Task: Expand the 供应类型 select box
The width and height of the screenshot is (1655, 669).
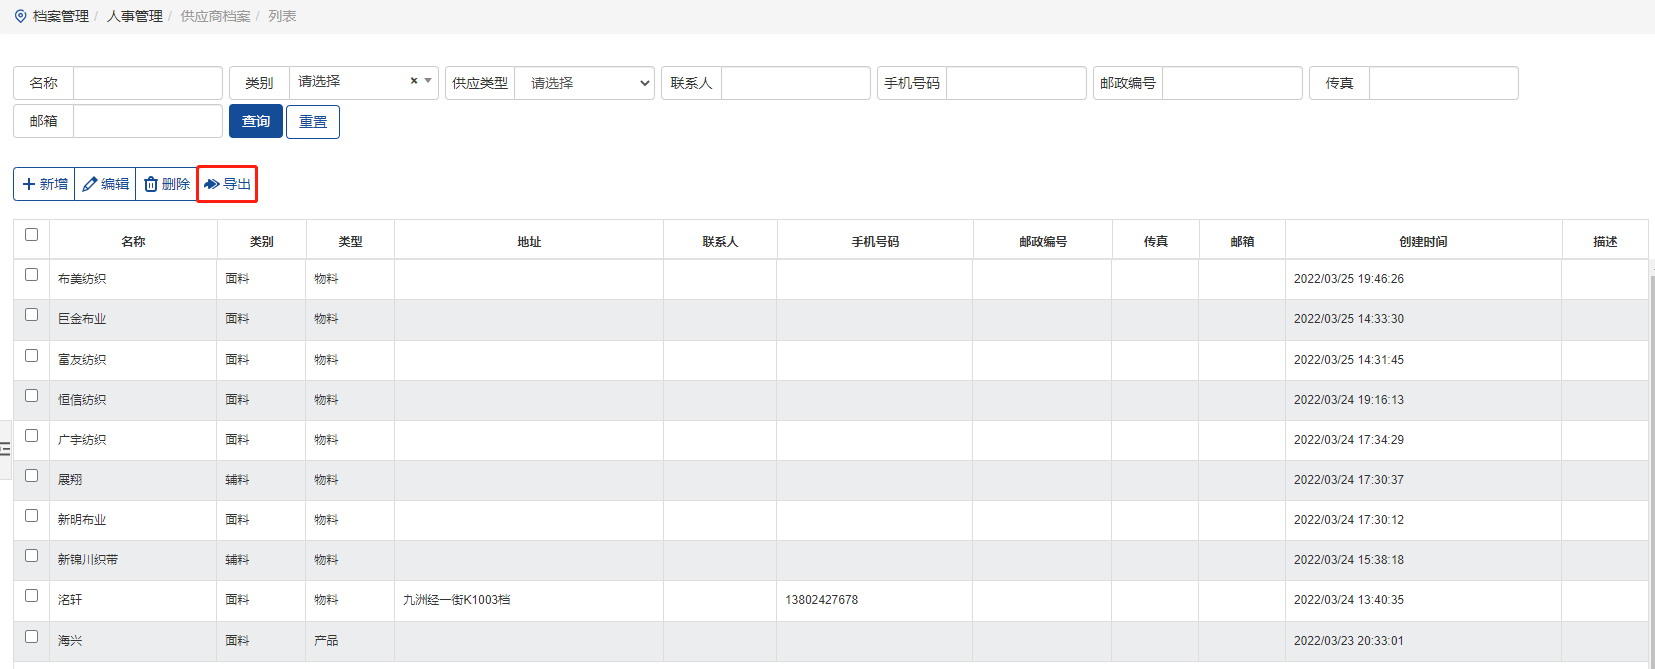Action: point(584,83)
